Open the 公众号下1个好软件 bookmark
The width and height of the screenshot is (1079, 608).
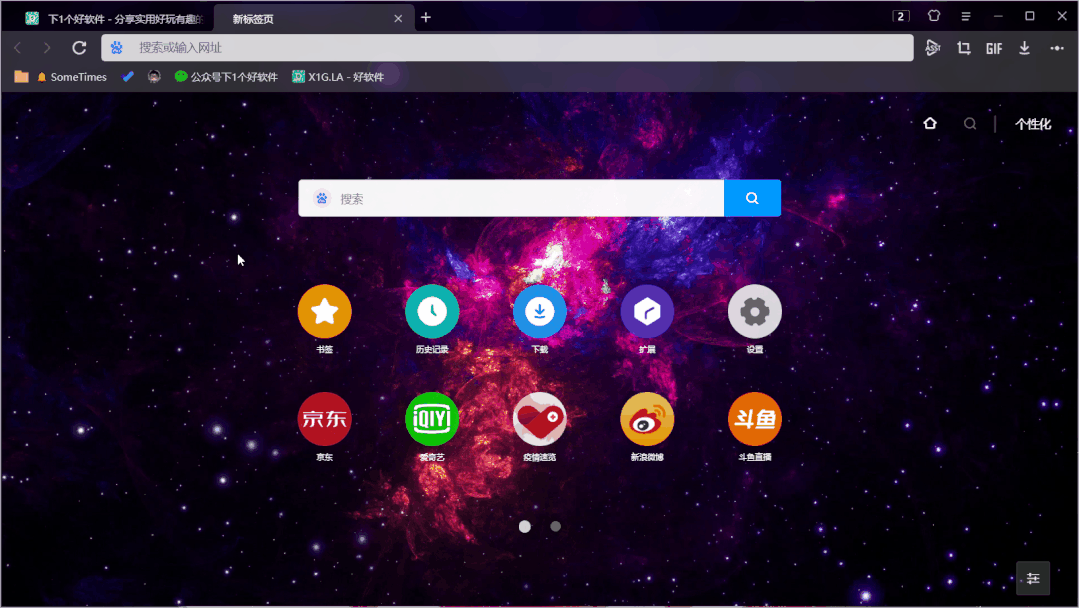pyautogui.click(x=226, y=77)
